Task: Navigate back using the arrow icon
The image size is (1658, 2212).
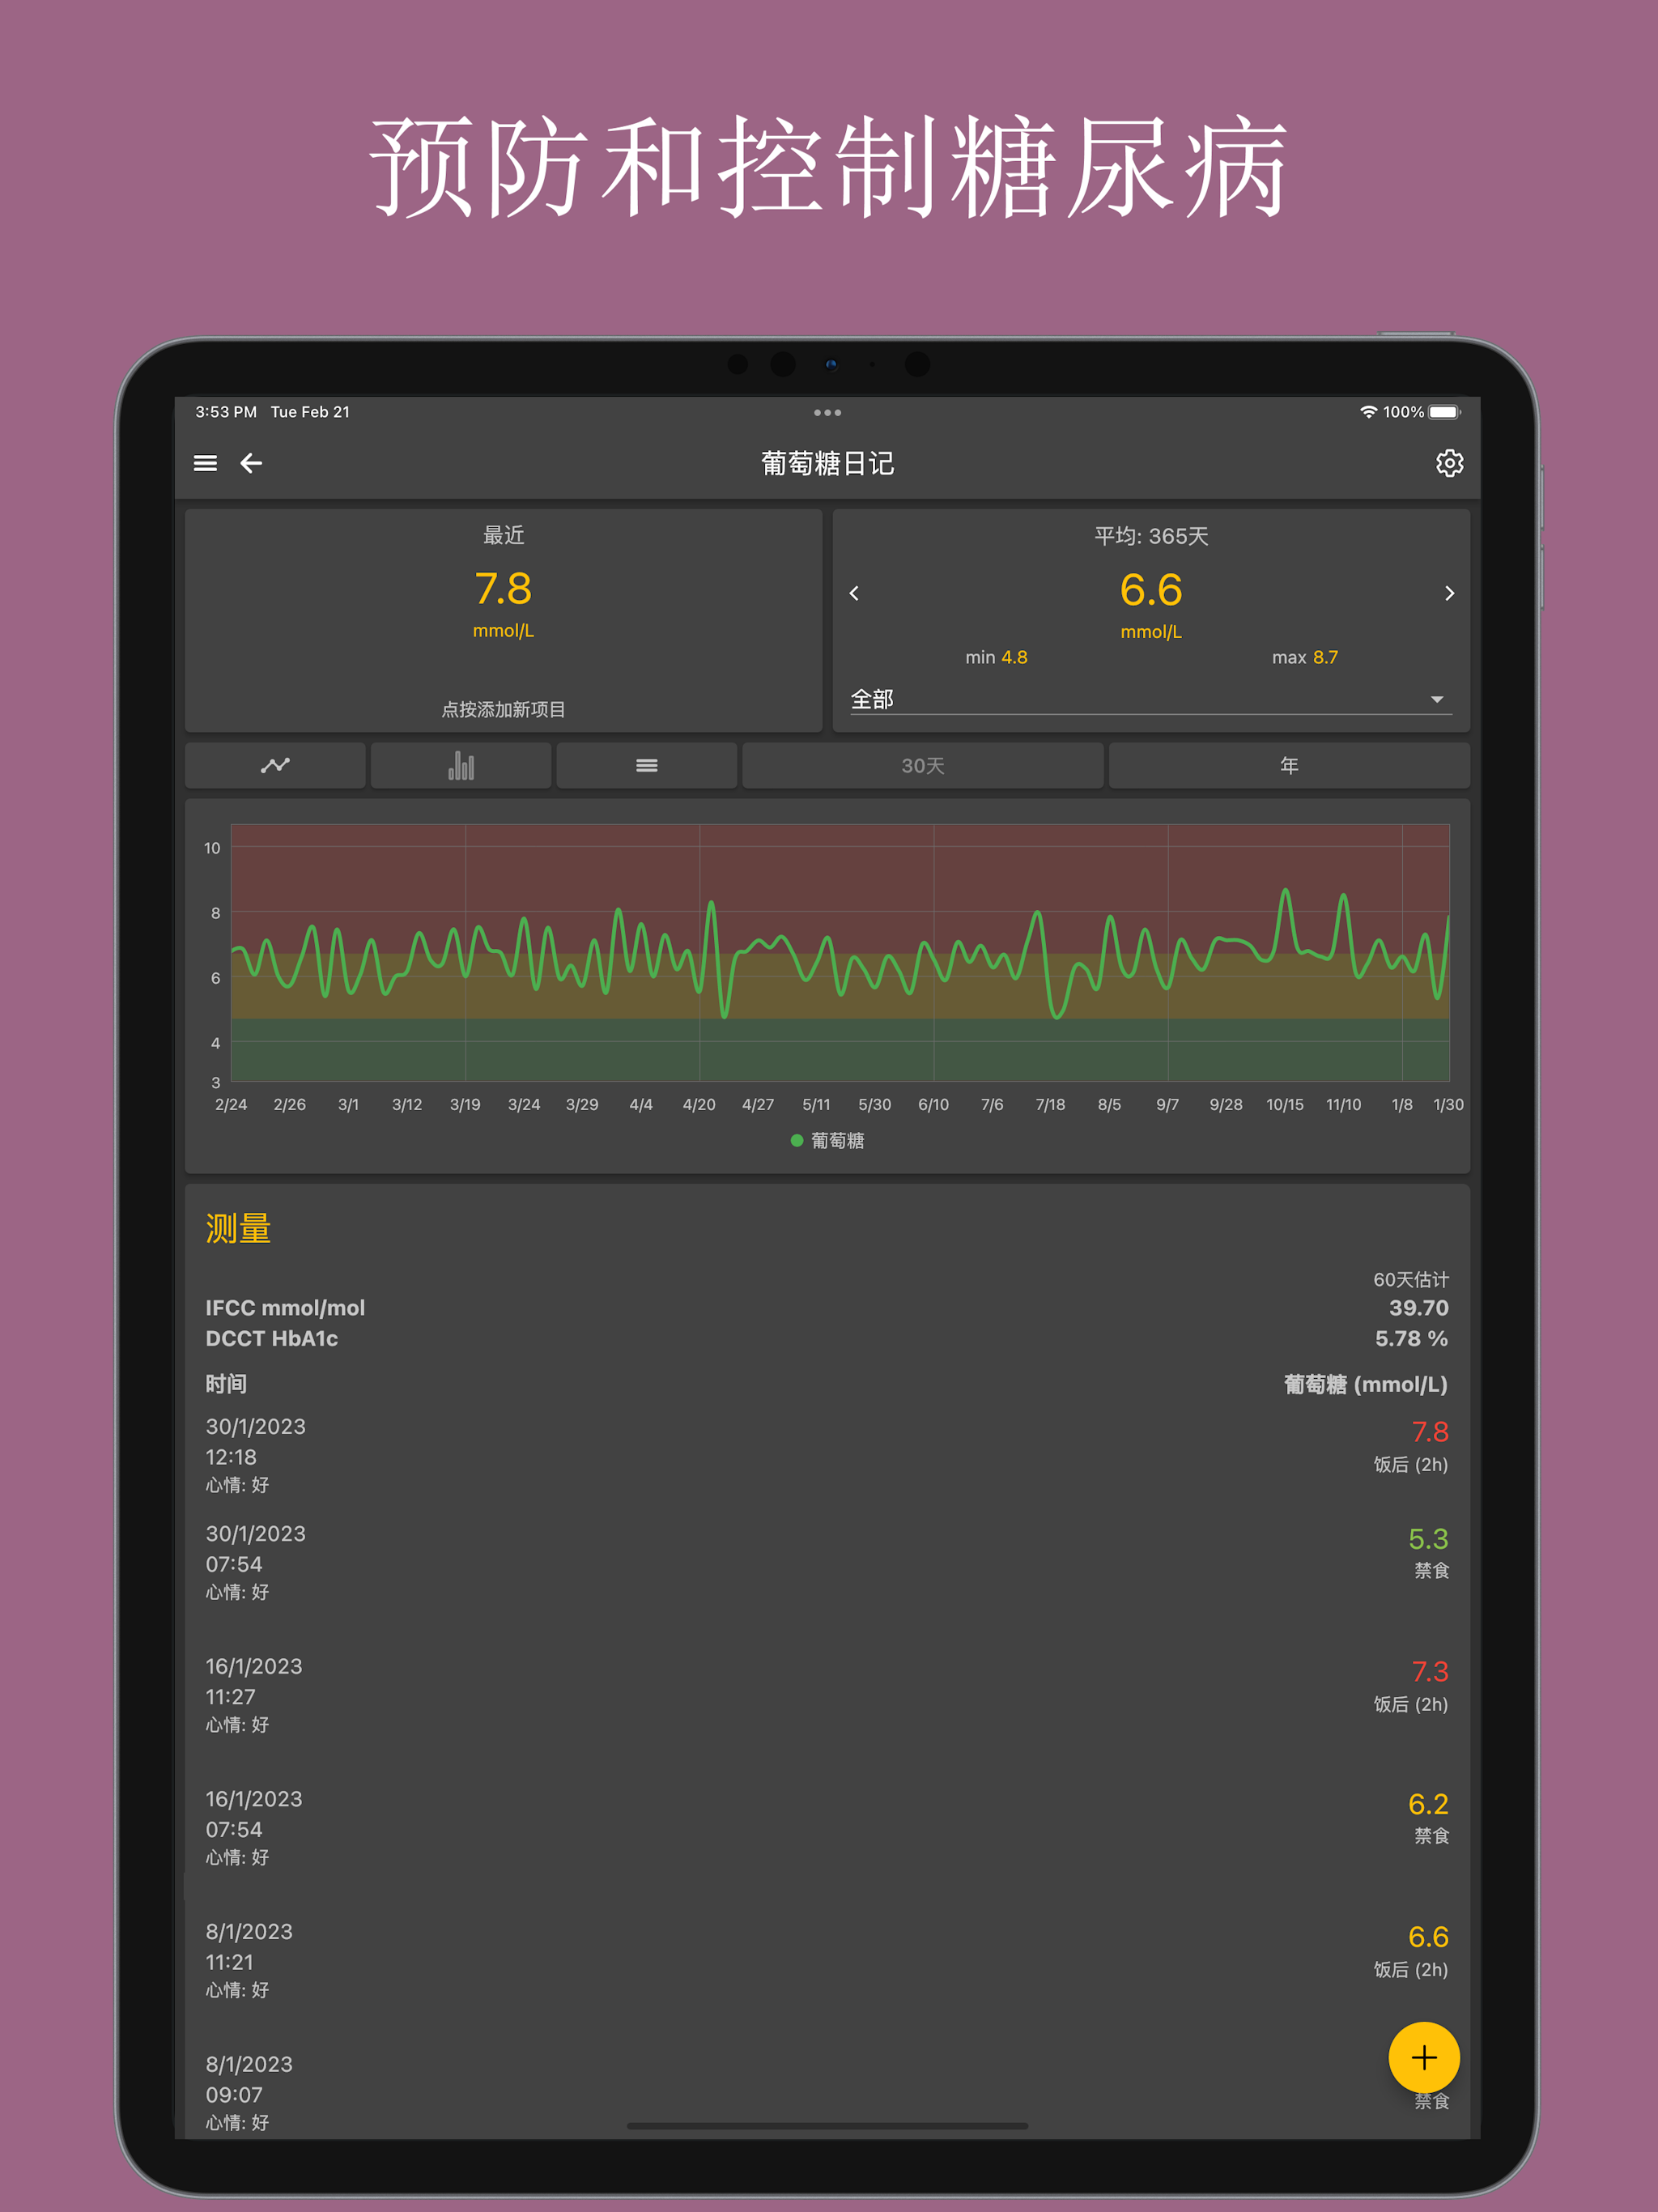Action: point(251,463)
